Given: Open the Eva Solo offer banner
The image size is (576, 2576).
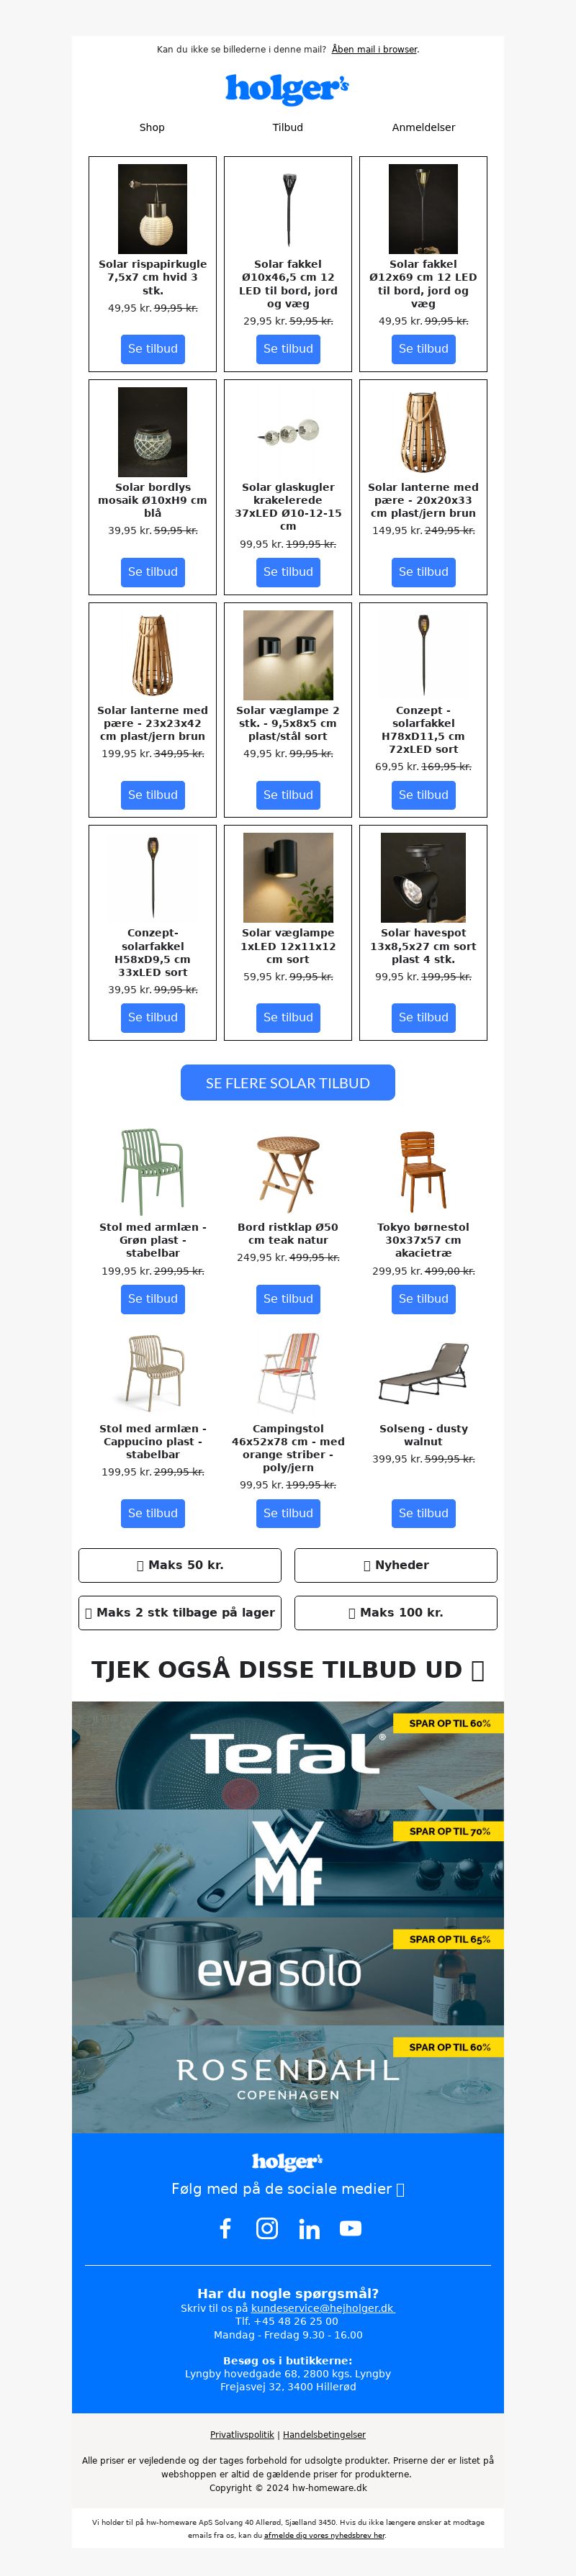Looking at the screenshot, I should (288, 1971).
